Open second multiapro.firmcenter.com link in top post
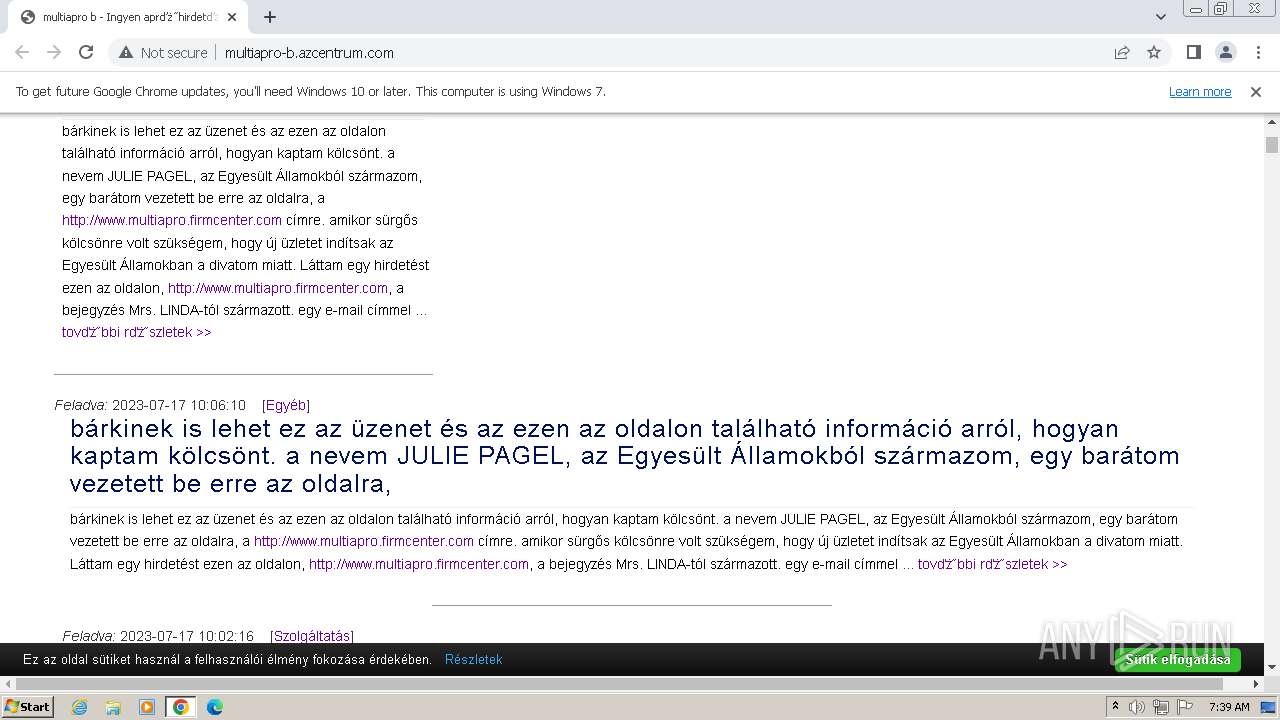Viewport: 1280px width, 720px height. pos(278,288)
